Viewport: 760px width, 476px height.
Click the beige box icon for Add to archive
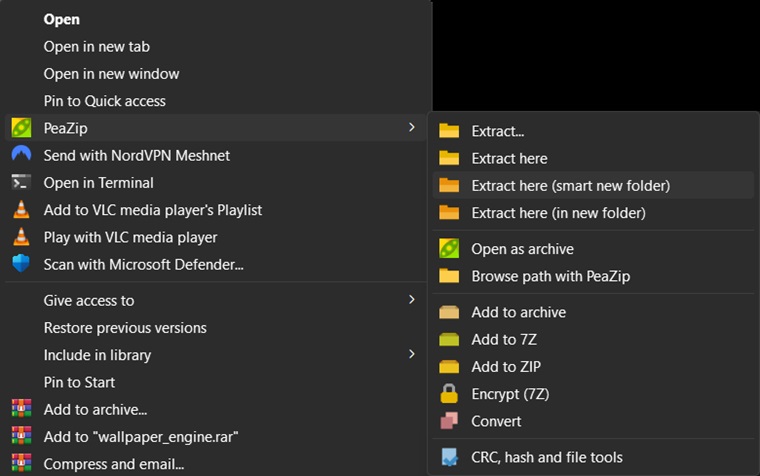449,312
